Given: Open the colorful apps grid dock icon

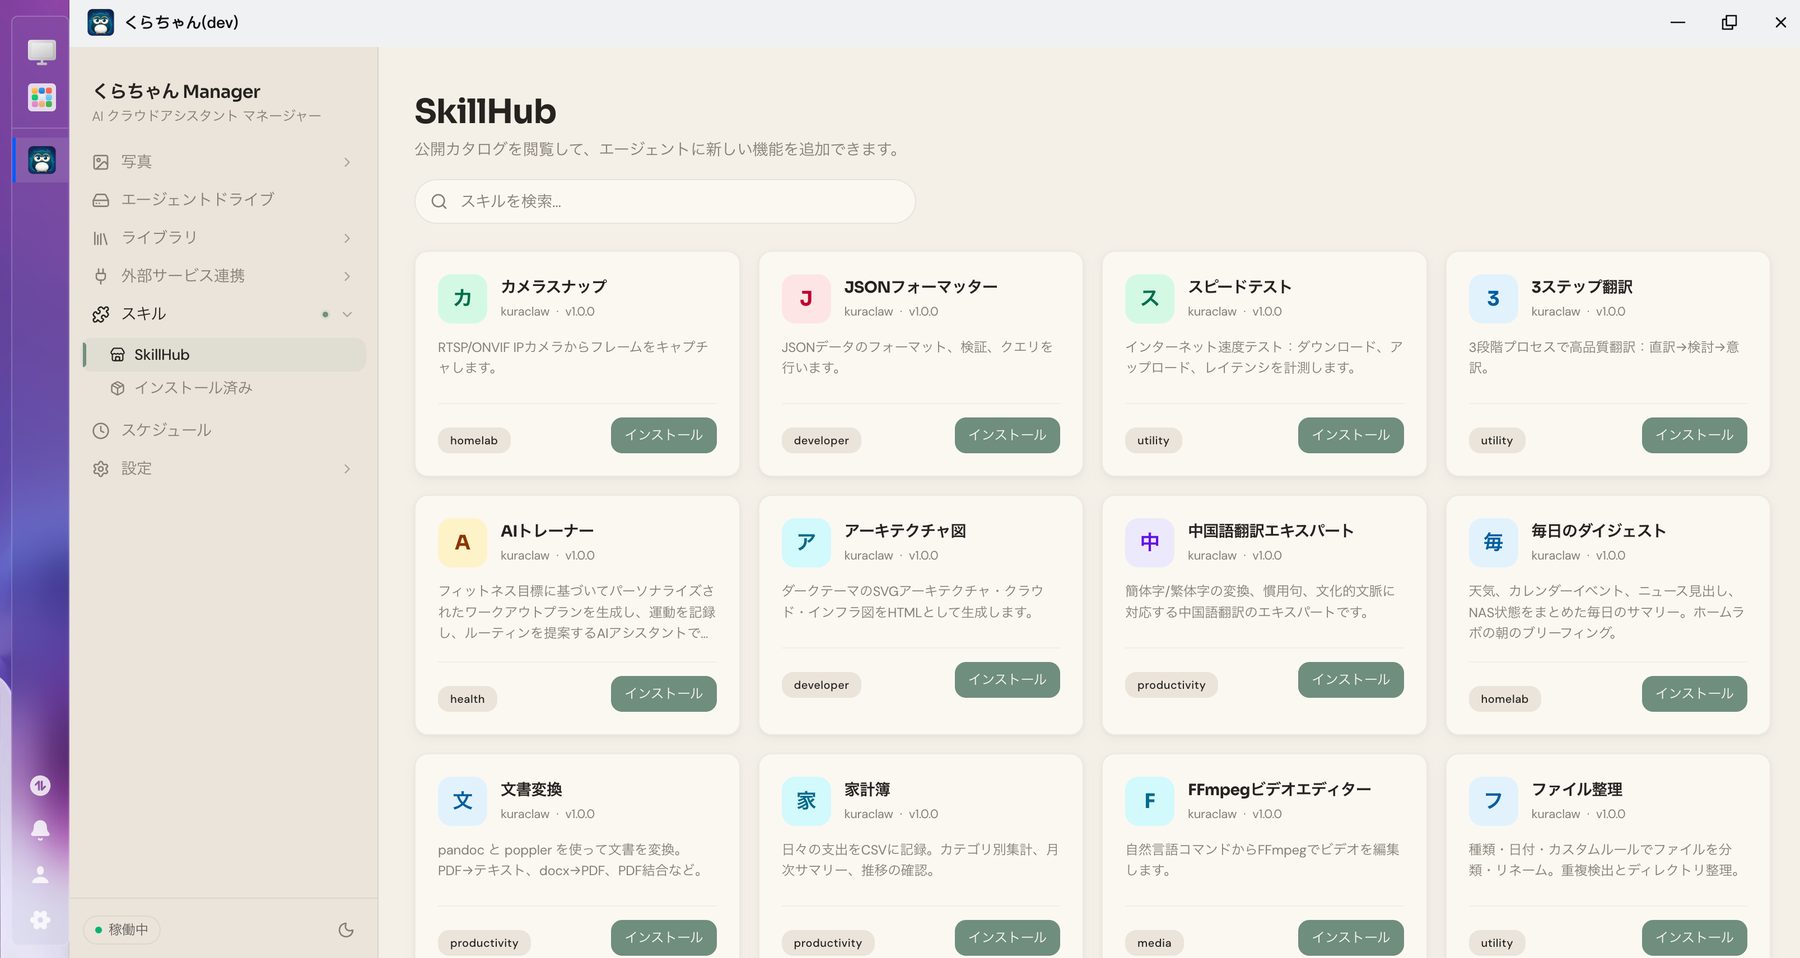Looking at the screenshot, I should coord(41,97).
